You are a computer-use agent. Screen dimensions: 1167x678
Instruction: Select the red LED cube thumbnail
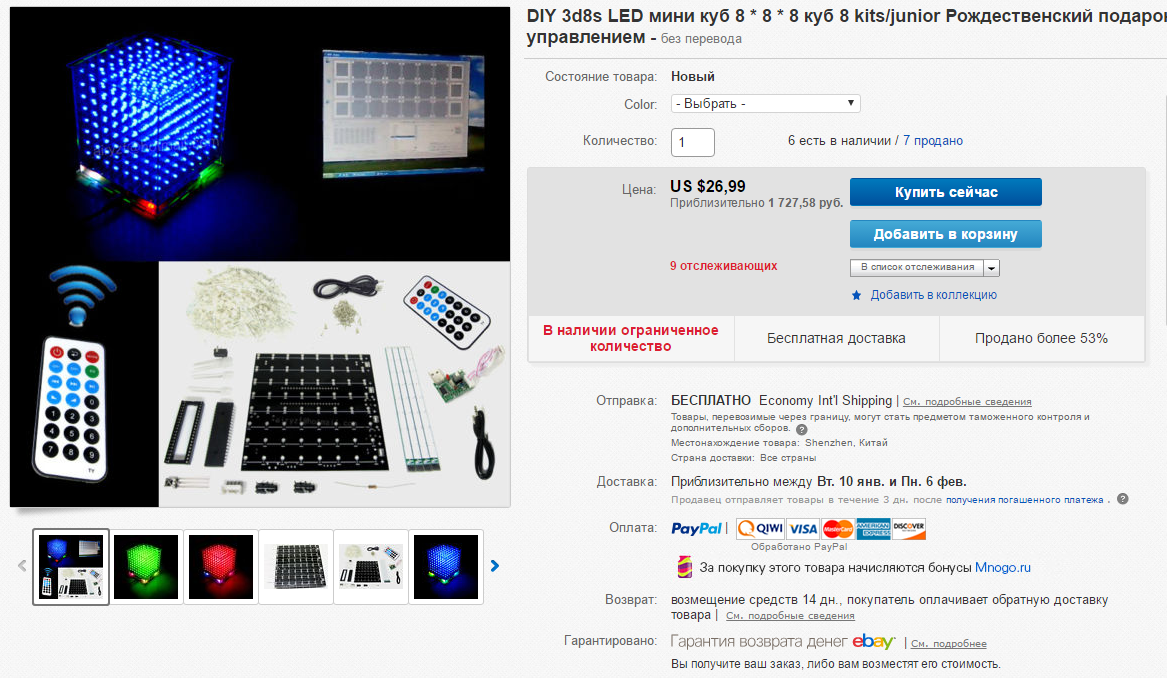click(x=221, y=566)
